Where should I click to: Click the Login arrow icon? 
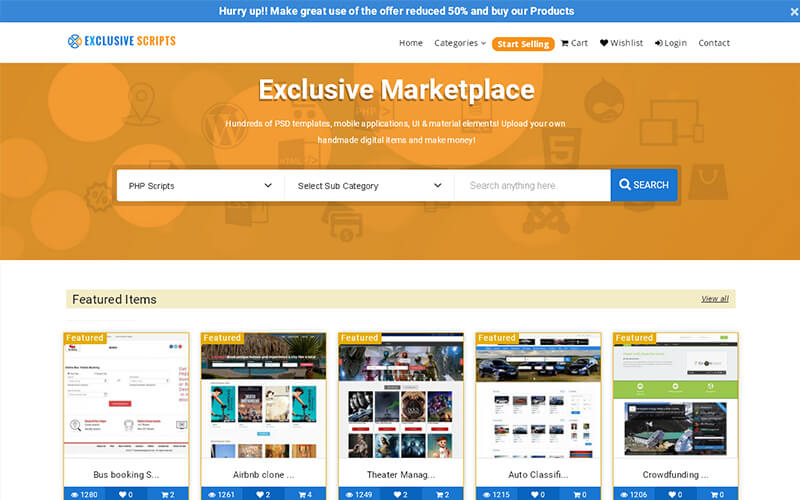tap(659, 43)
